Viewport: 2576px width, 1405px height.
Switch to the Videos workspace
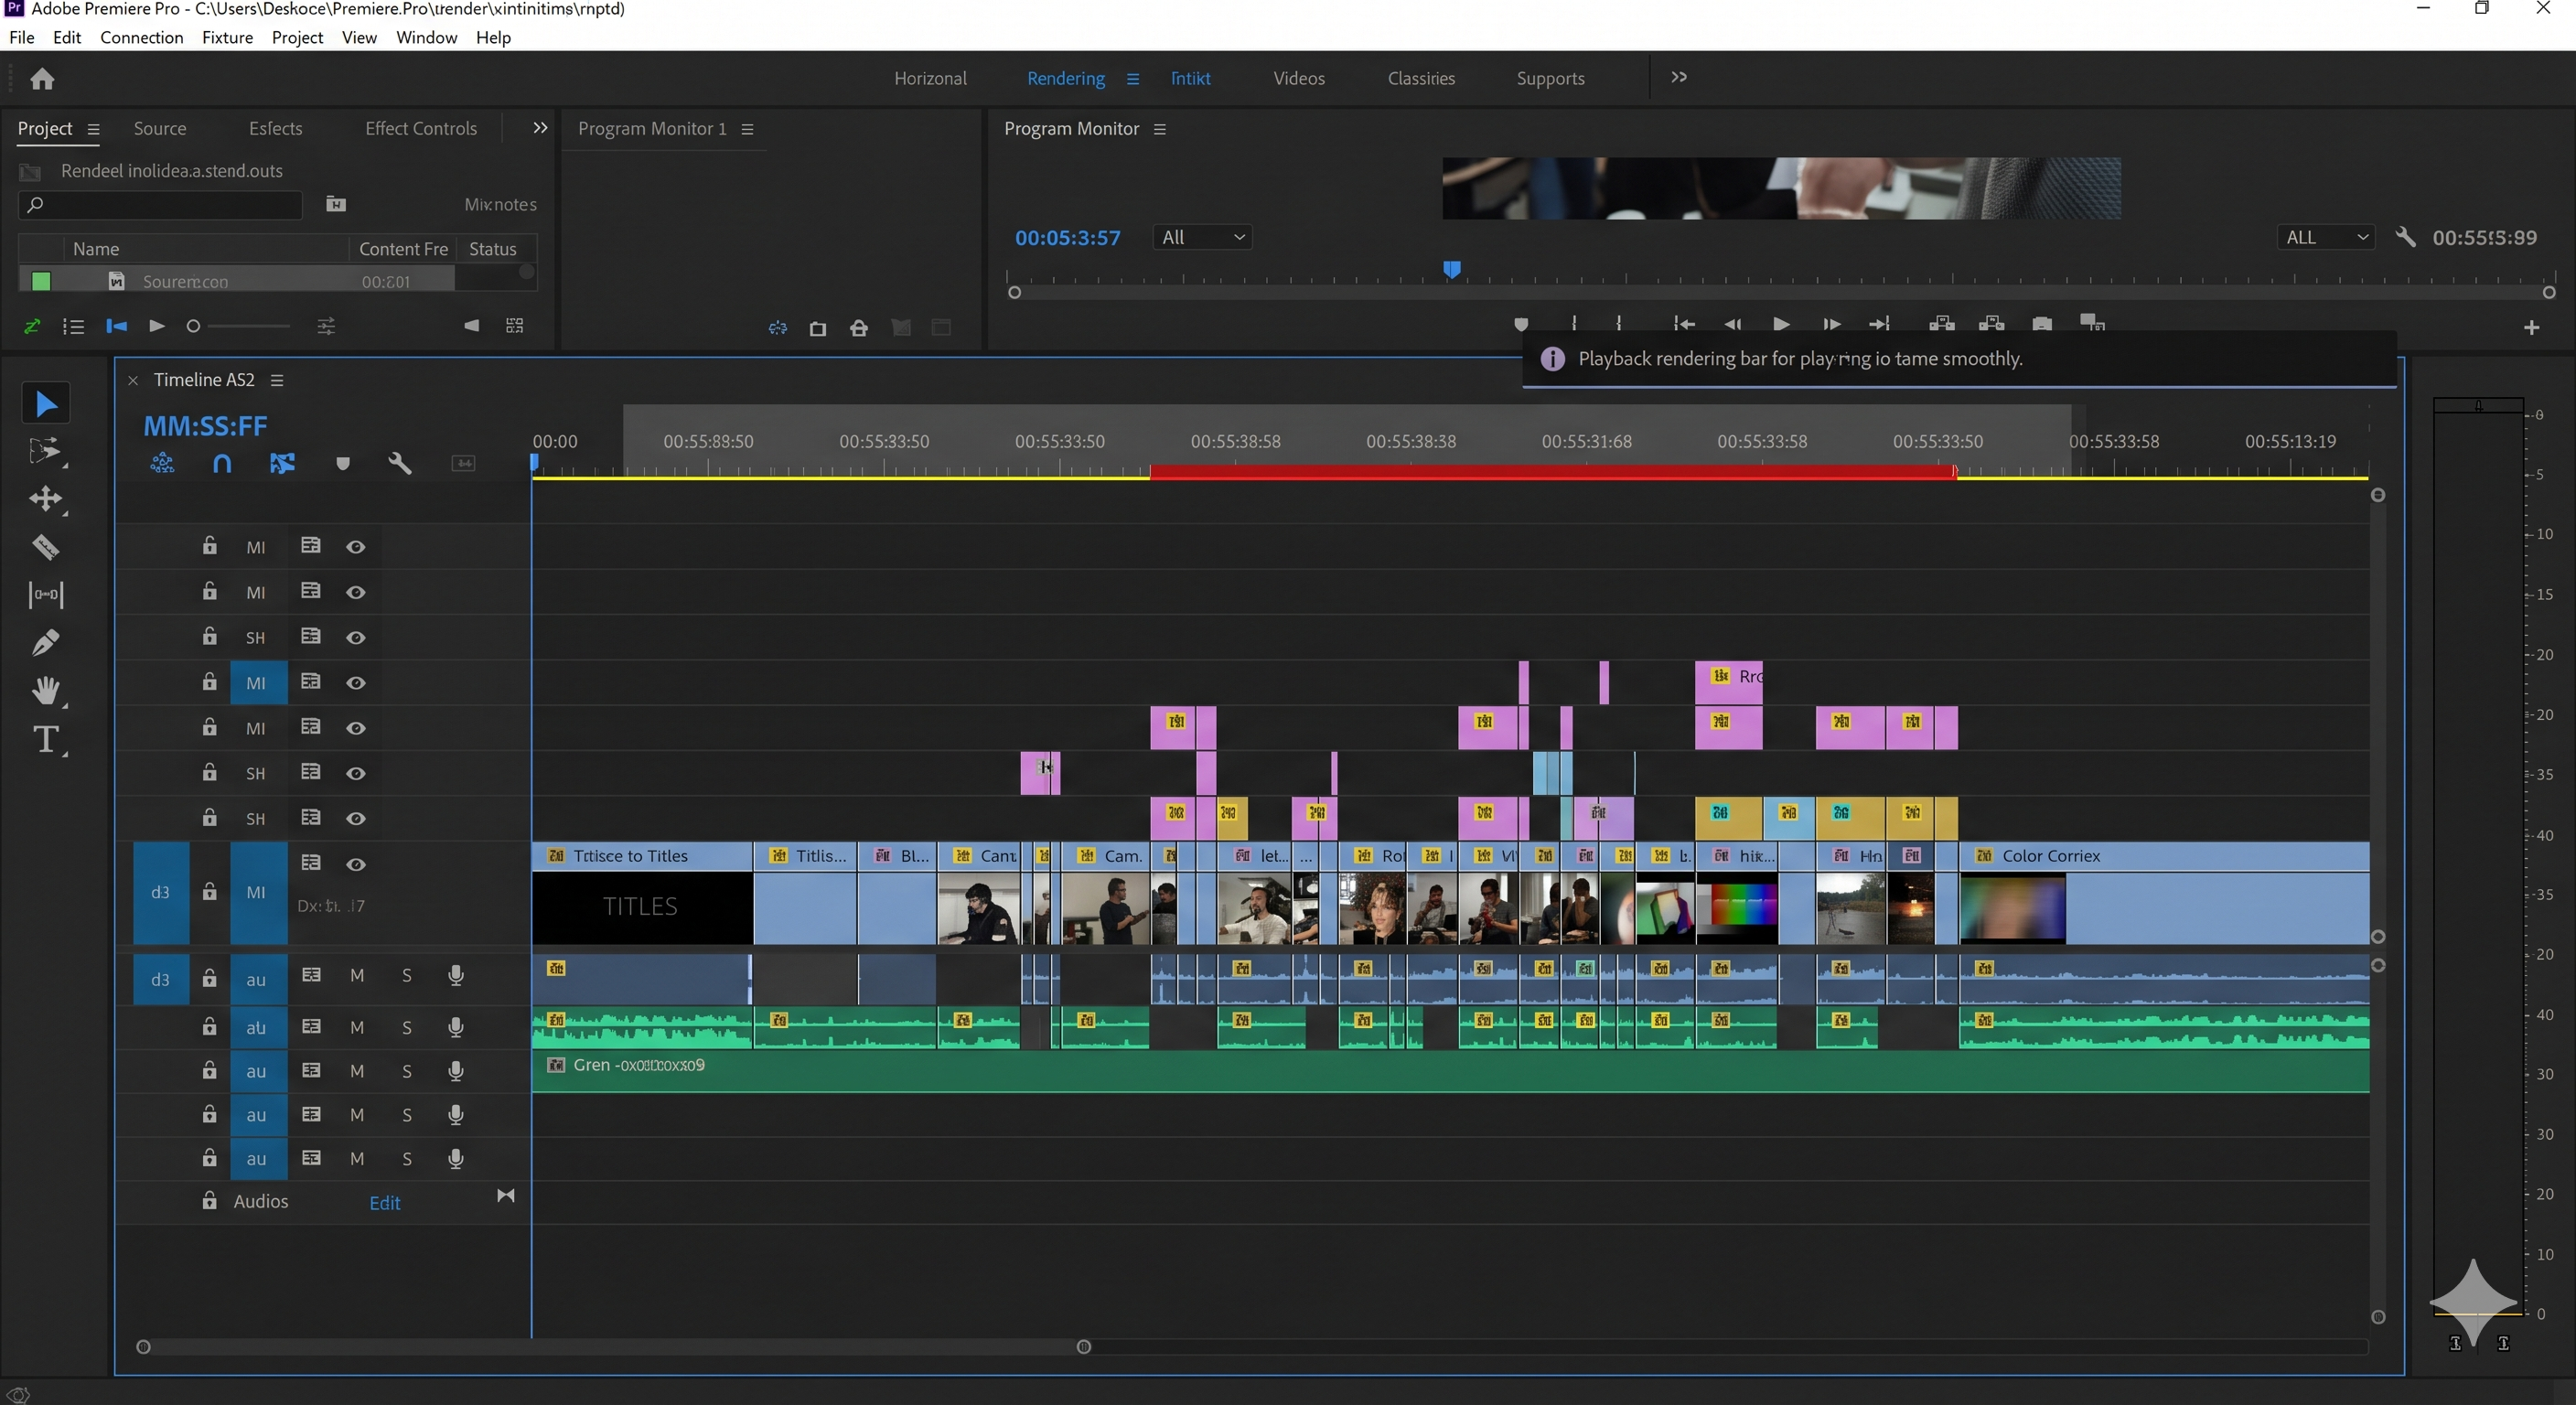pos(1299,78)
